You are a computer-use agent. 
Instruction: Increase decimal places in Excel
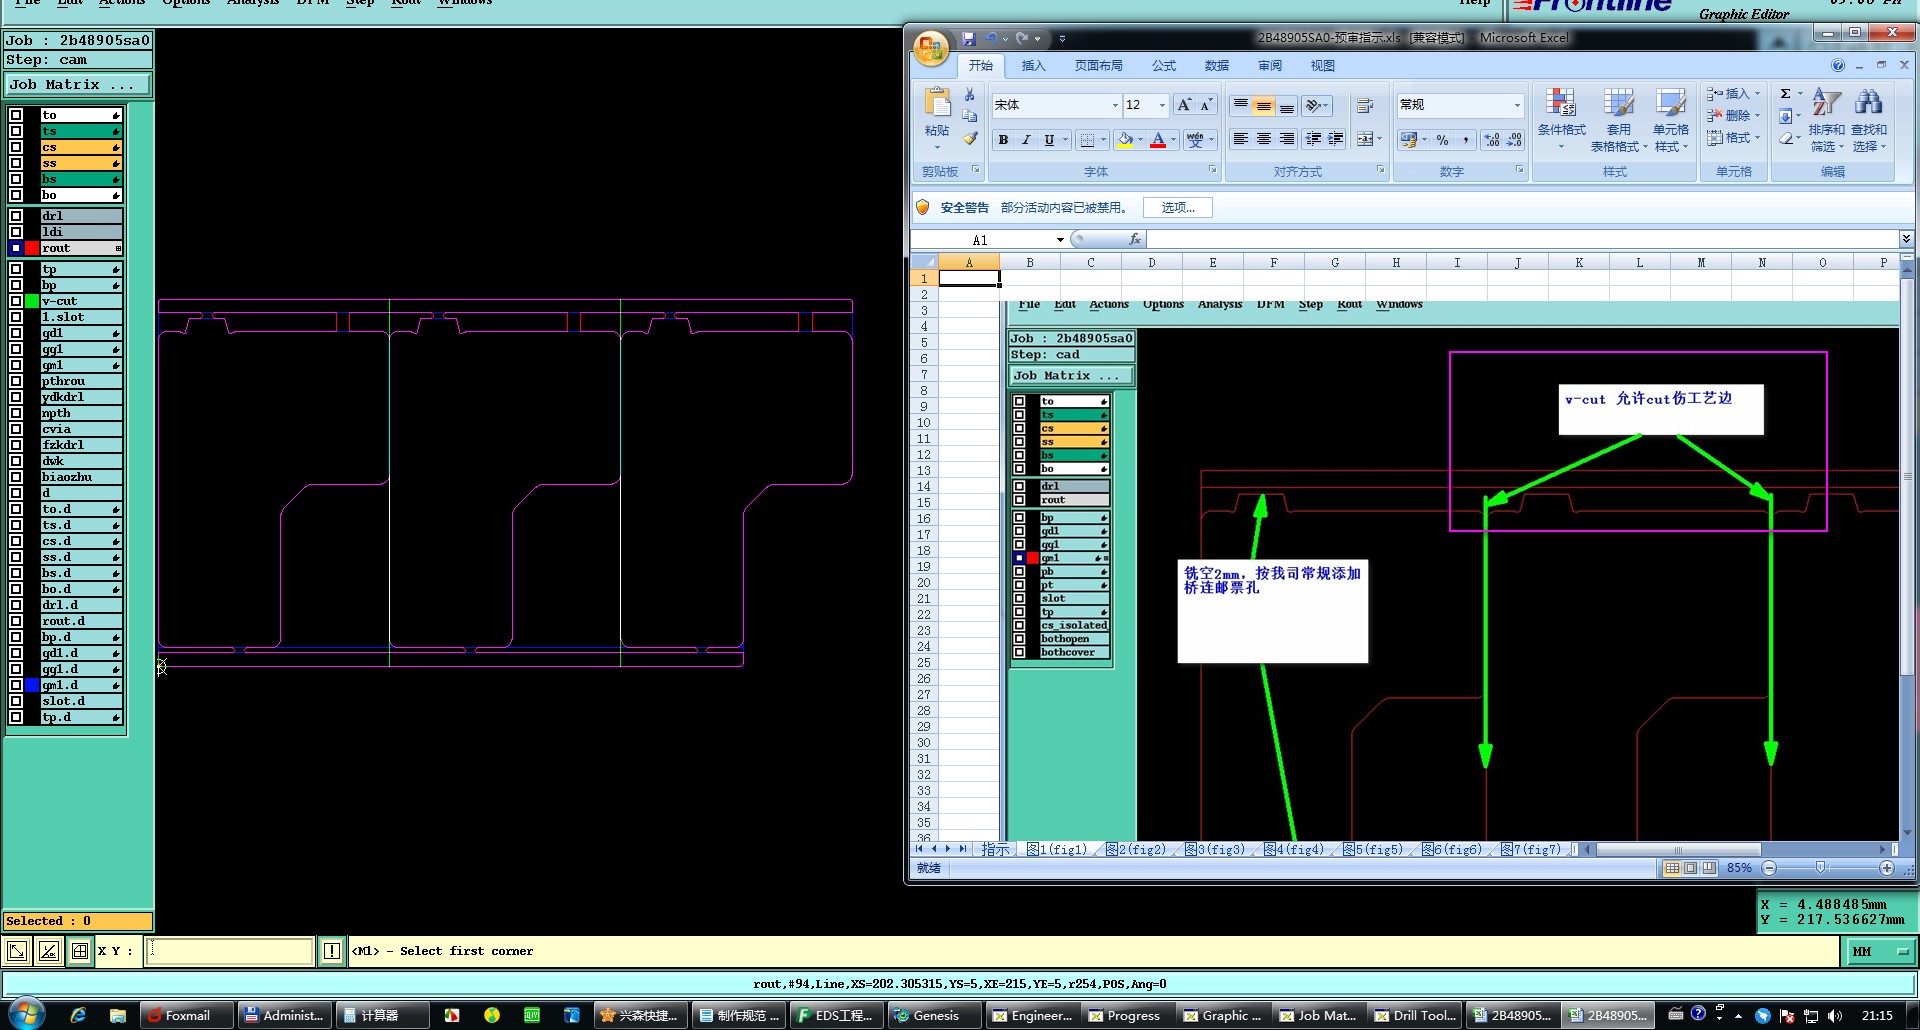pos(1492,140)
